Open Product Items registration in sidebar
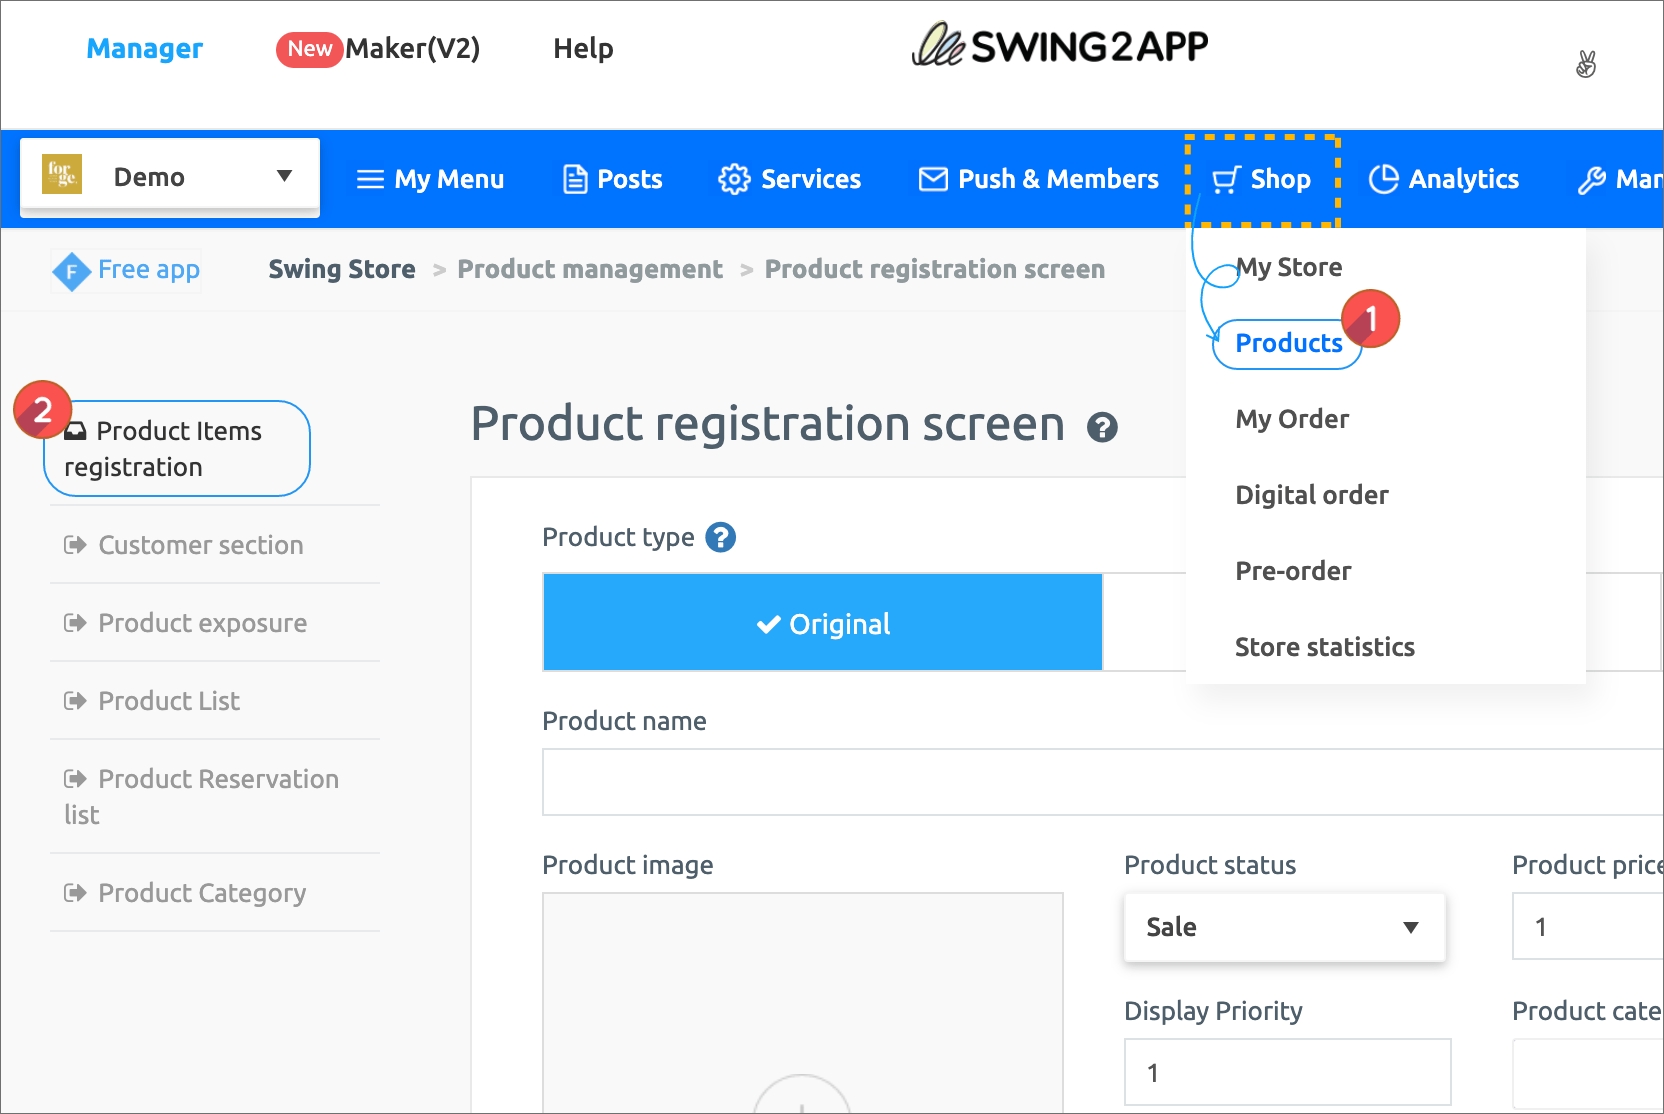This screenshot has height=1114, width=1664. pos(177,449)
